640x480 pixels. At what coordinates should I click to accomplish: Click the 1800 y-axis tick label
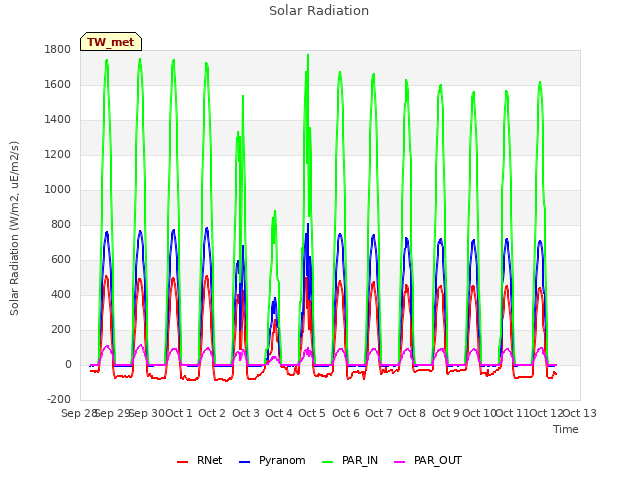click(x=58, y=49)
